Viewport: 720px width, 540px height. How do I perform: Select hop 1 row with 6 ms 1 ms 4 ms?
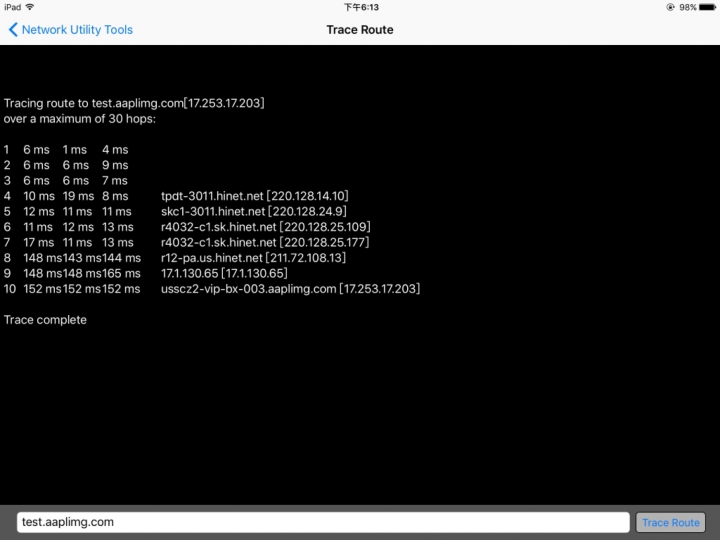point(66,150)
